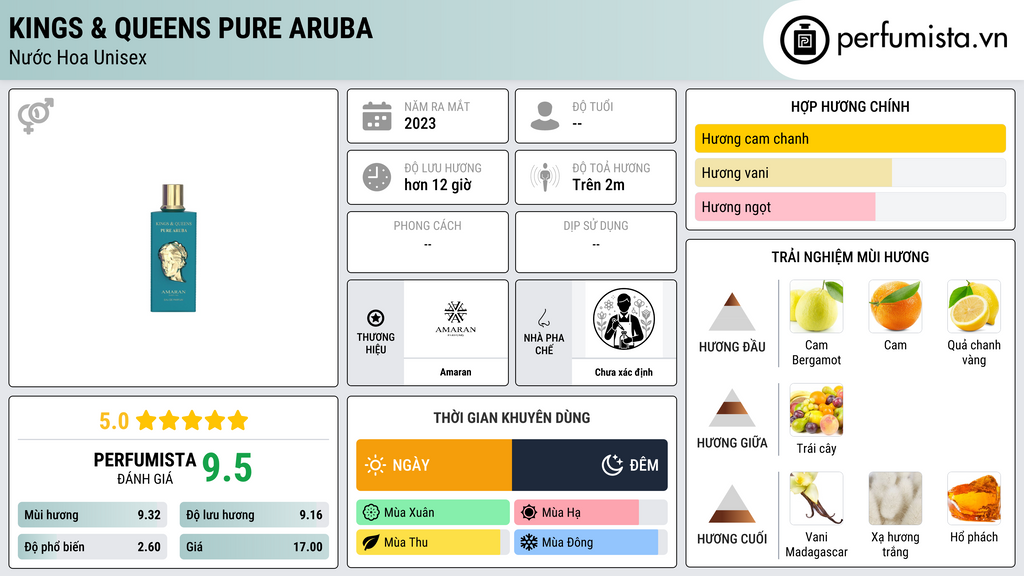Click the Độ lưu hương 9.16 score bar
Screen dimensions: 1024x576
(254, 515)
